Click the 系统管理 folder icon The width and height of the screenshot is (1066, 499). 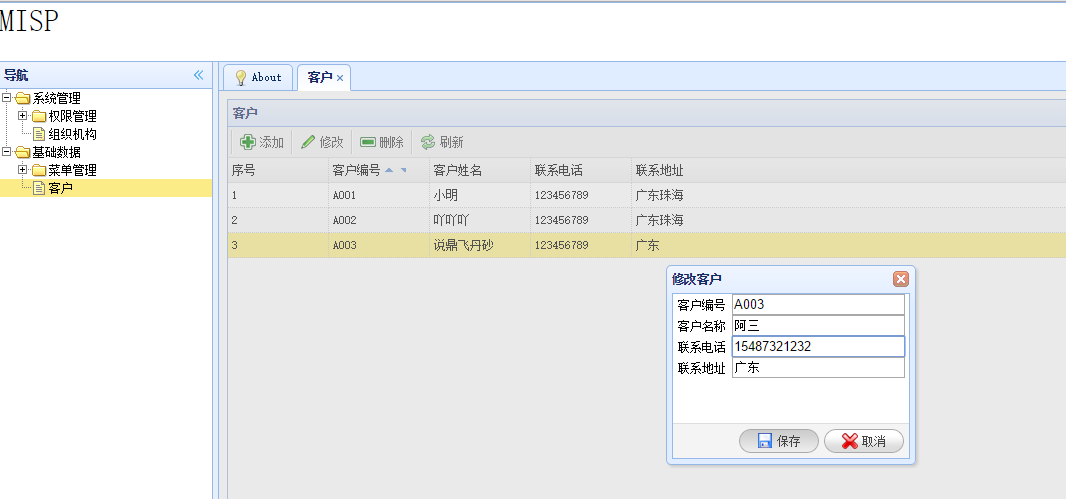tap(22, 98)
